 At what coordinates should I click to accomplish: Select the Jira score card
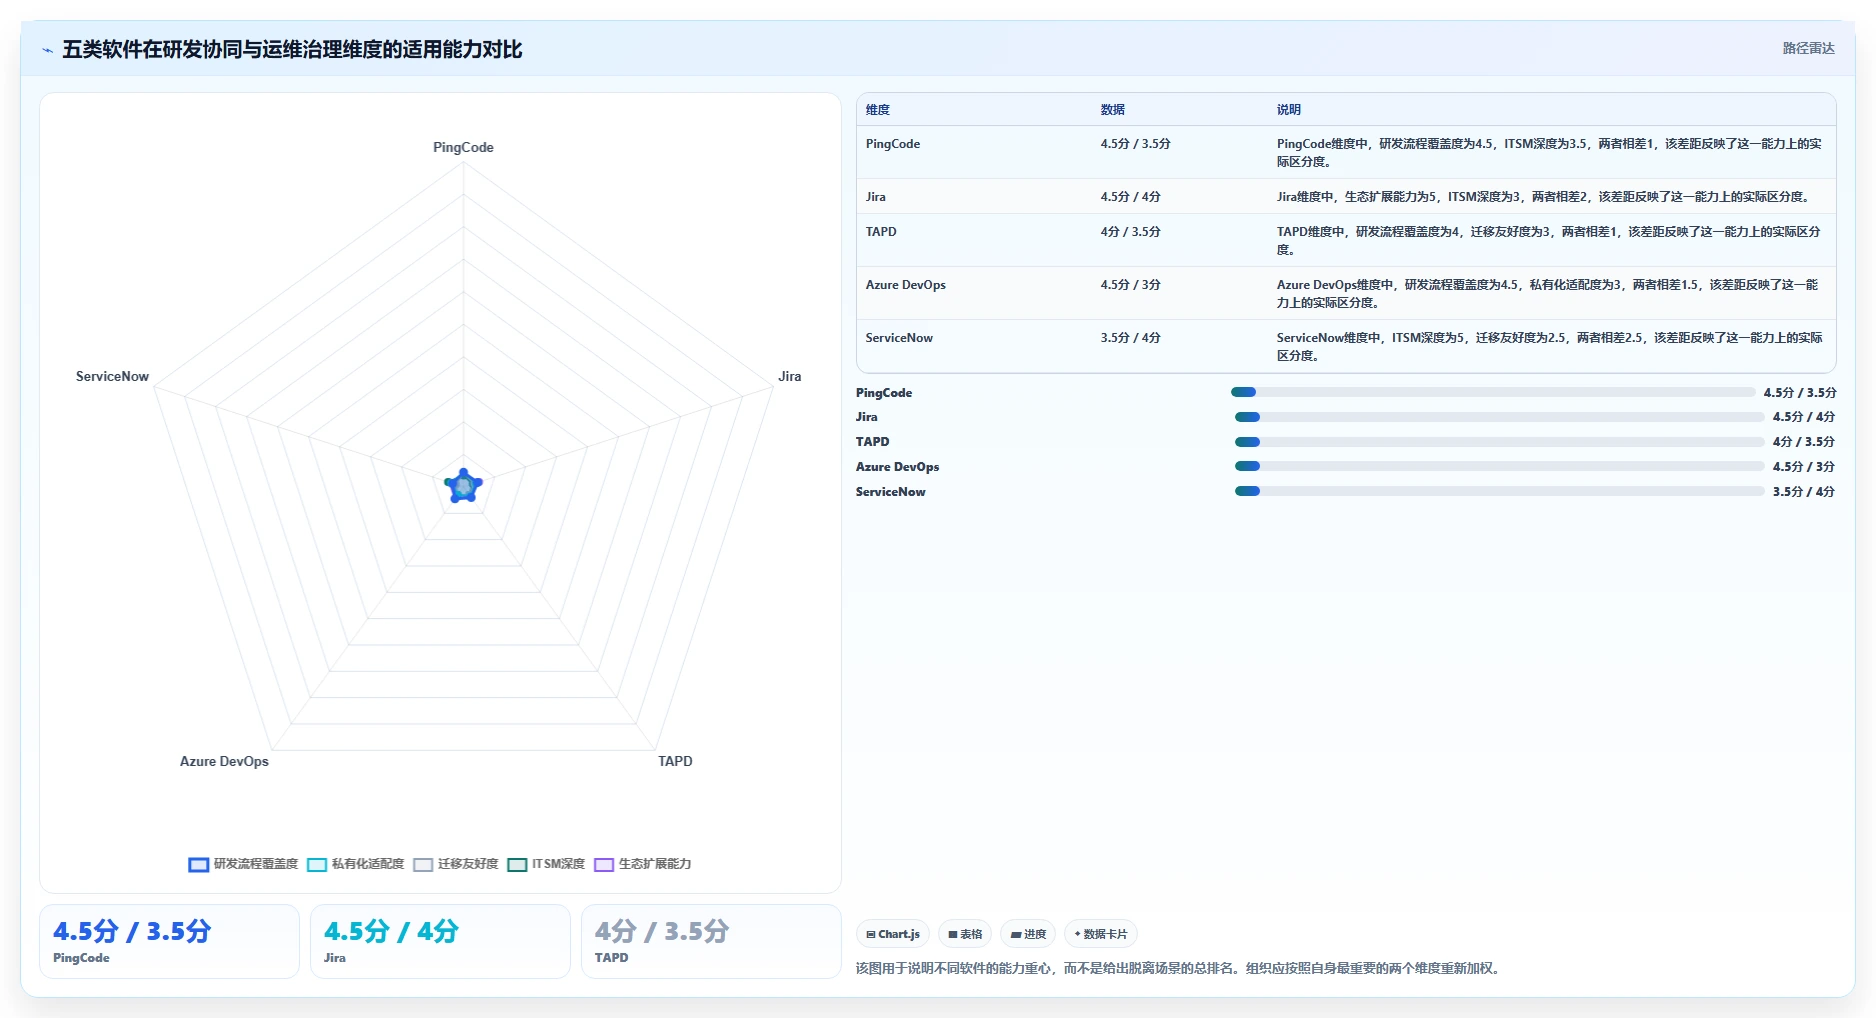(440, 942)
